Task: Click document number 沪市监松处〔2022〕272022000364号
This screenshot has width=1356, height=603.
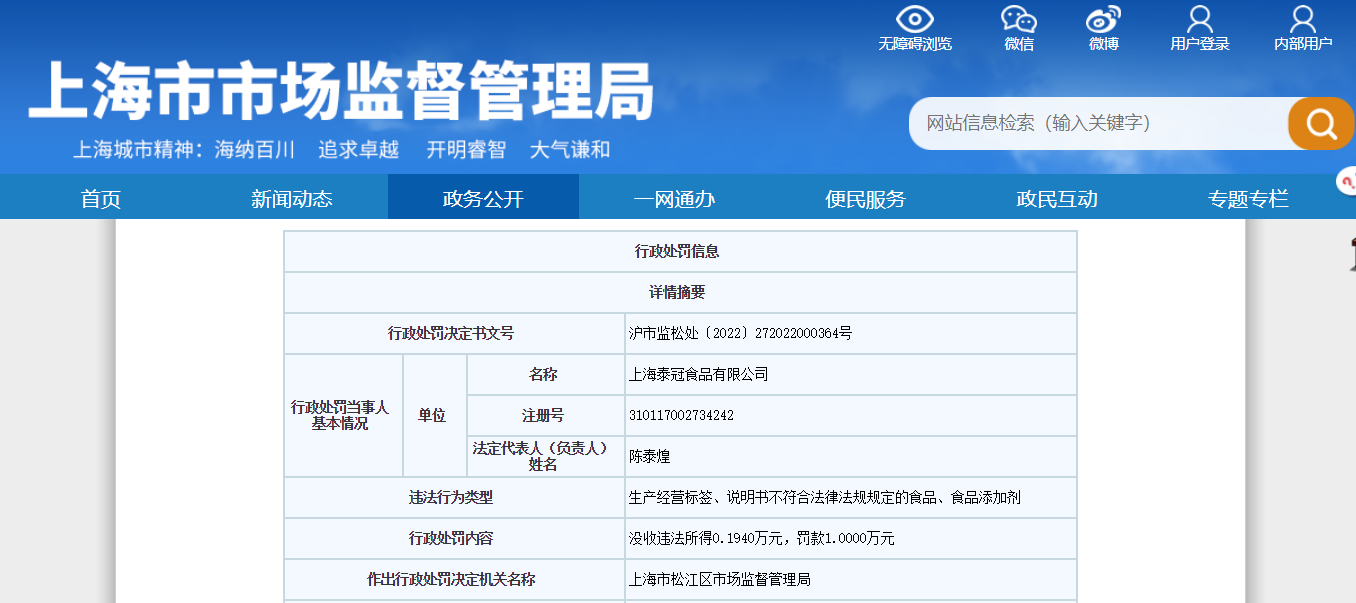Action: pyautogui.click(x=740, y=334)
